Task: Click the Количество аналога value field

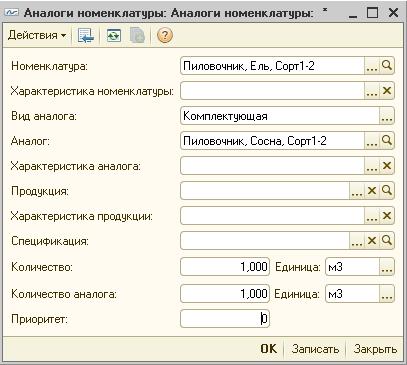Action: (225, 294)
